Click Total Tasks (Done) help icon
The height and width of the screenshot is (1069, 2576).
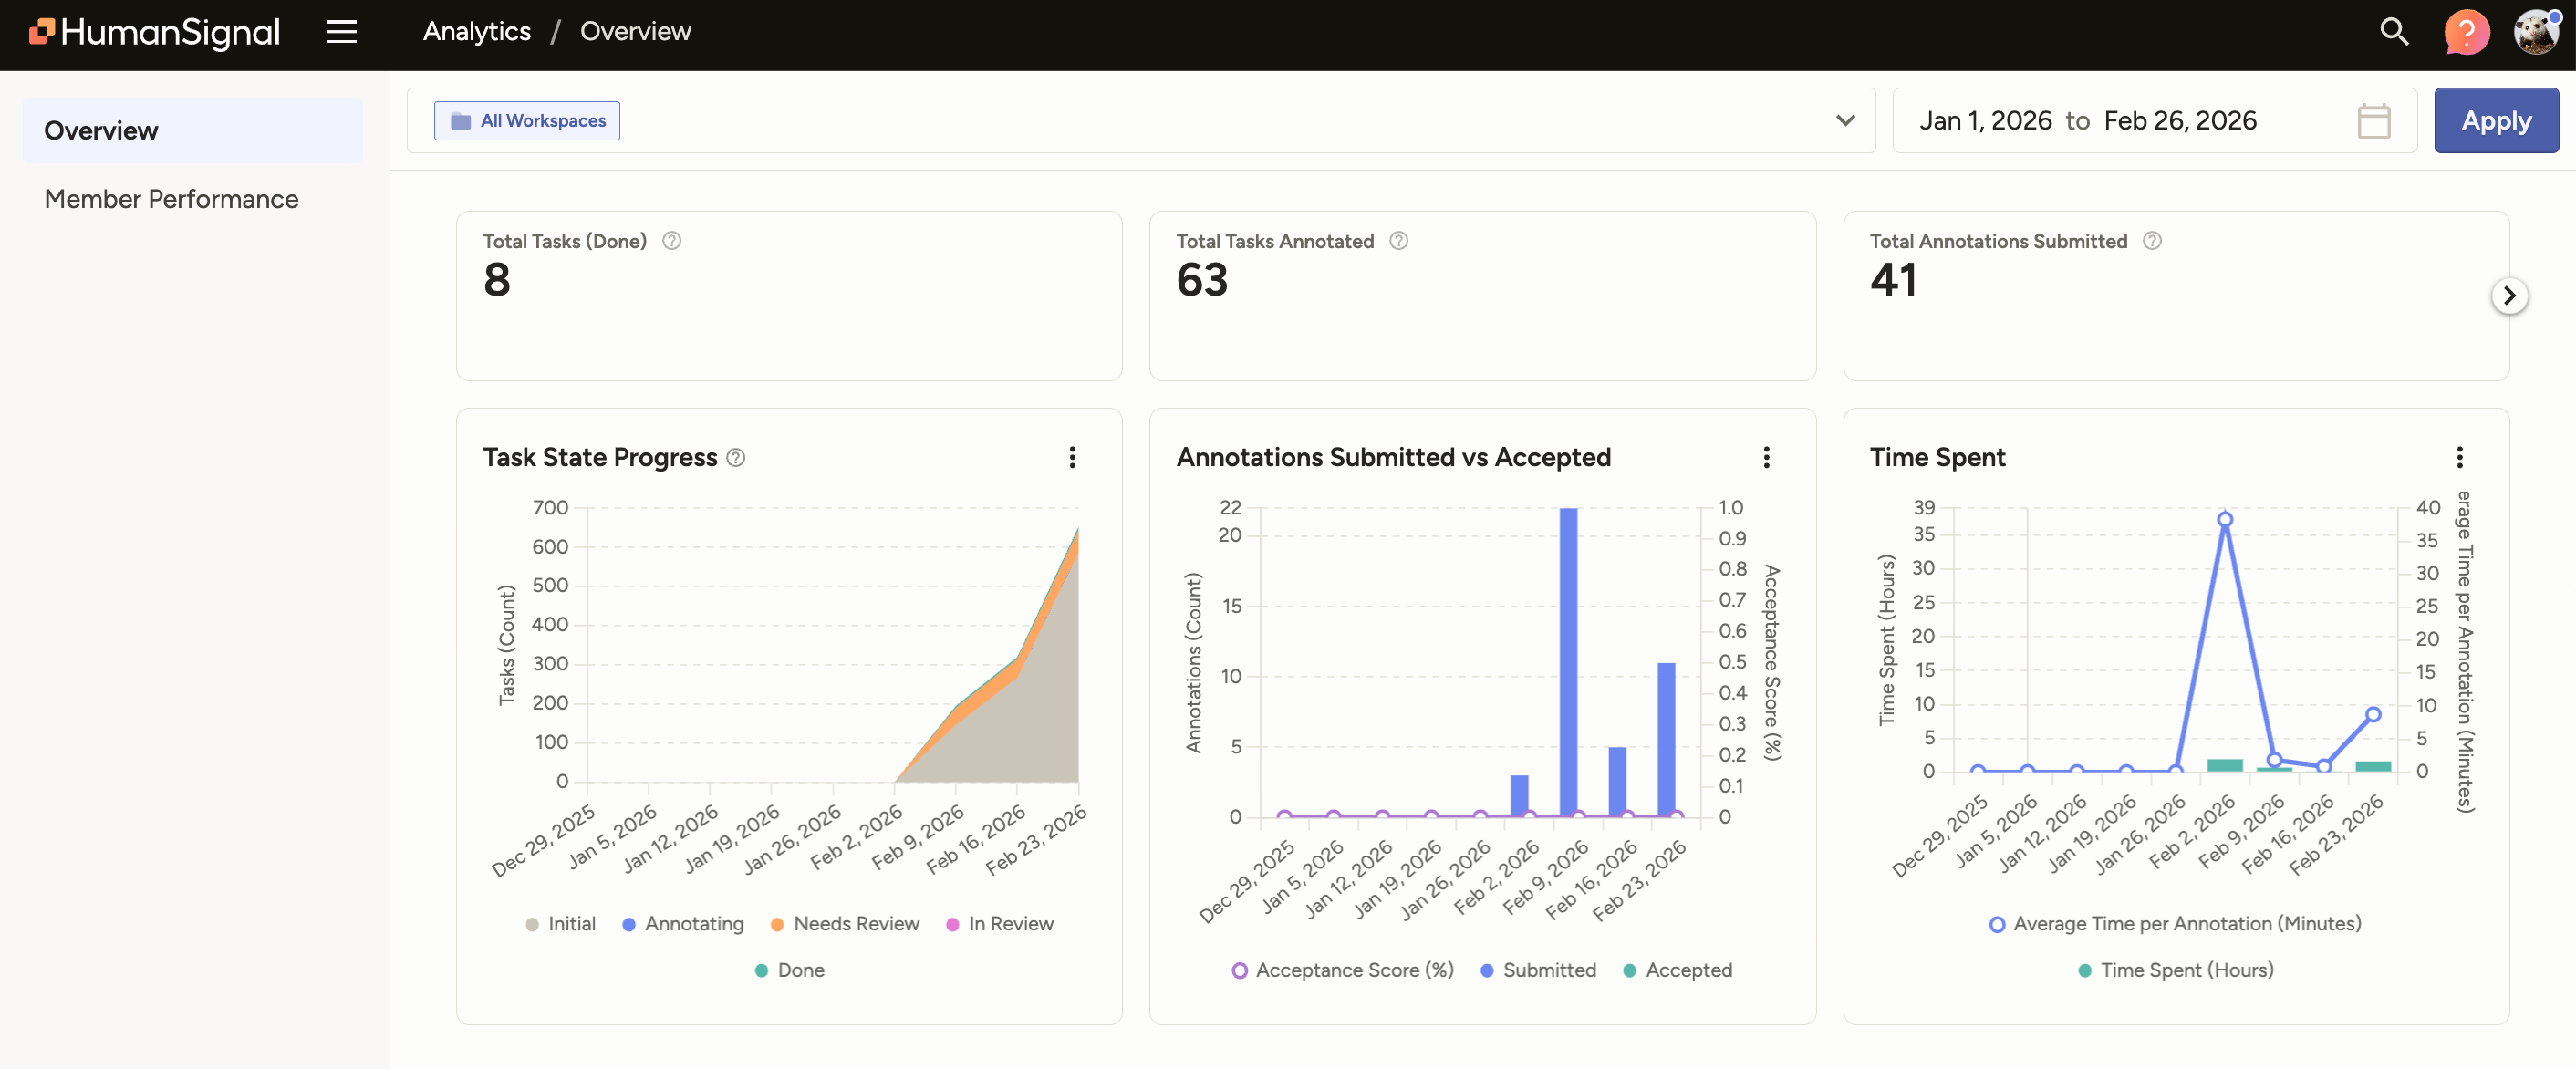click(672, 241)
